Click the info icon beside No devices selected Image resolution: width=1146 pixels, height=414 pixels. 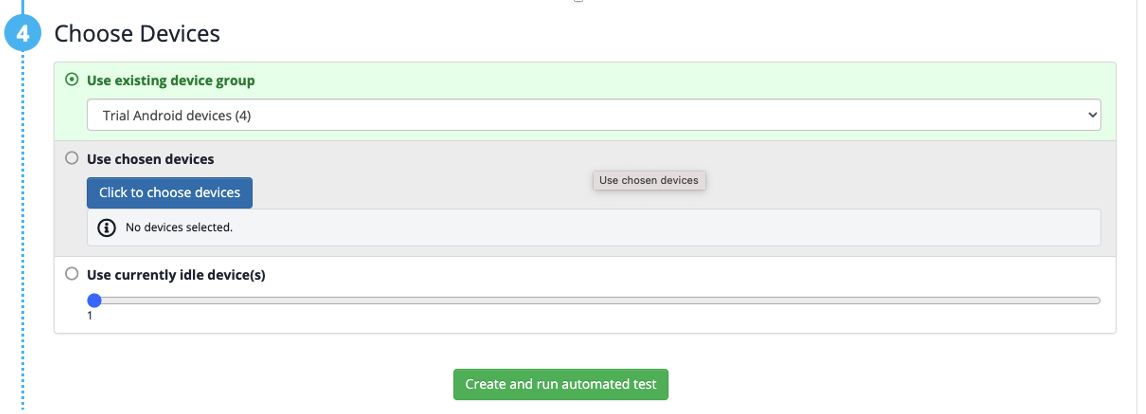coord(106,228)
